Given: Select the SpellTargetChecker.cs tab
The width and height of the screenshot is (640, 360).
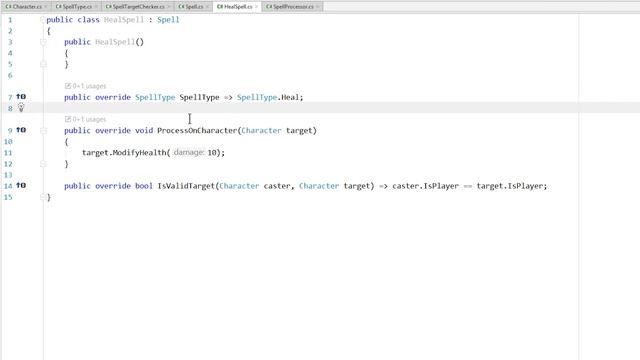Looking at the screenshot, I should [x=138, y=7].
